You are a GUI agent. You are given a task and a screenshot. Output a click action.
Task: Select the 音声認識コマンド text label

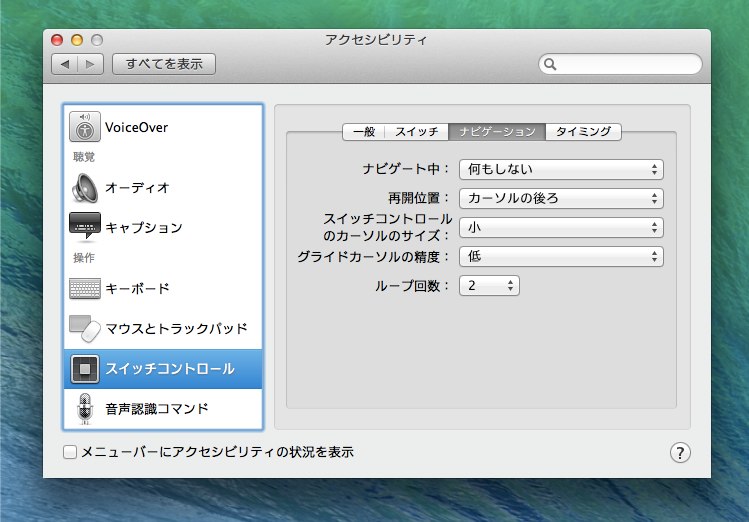pos(157,409)
